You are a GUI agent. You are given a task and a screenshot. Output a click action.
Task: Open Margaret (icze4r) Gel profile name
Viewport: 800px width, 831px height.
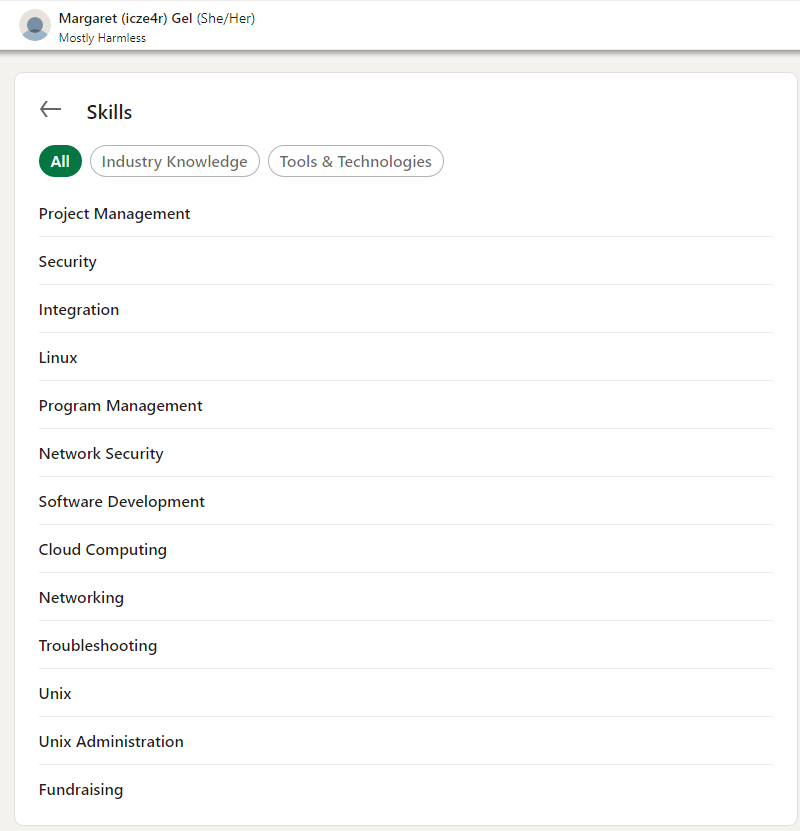click(x=125, y=18)
